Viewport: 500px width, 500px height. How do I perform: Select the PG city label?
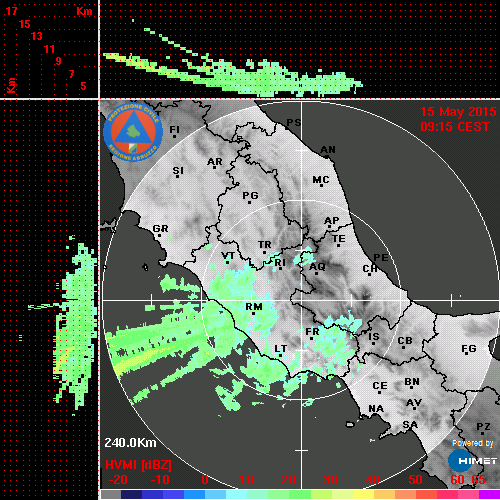[x=250, y=195]
